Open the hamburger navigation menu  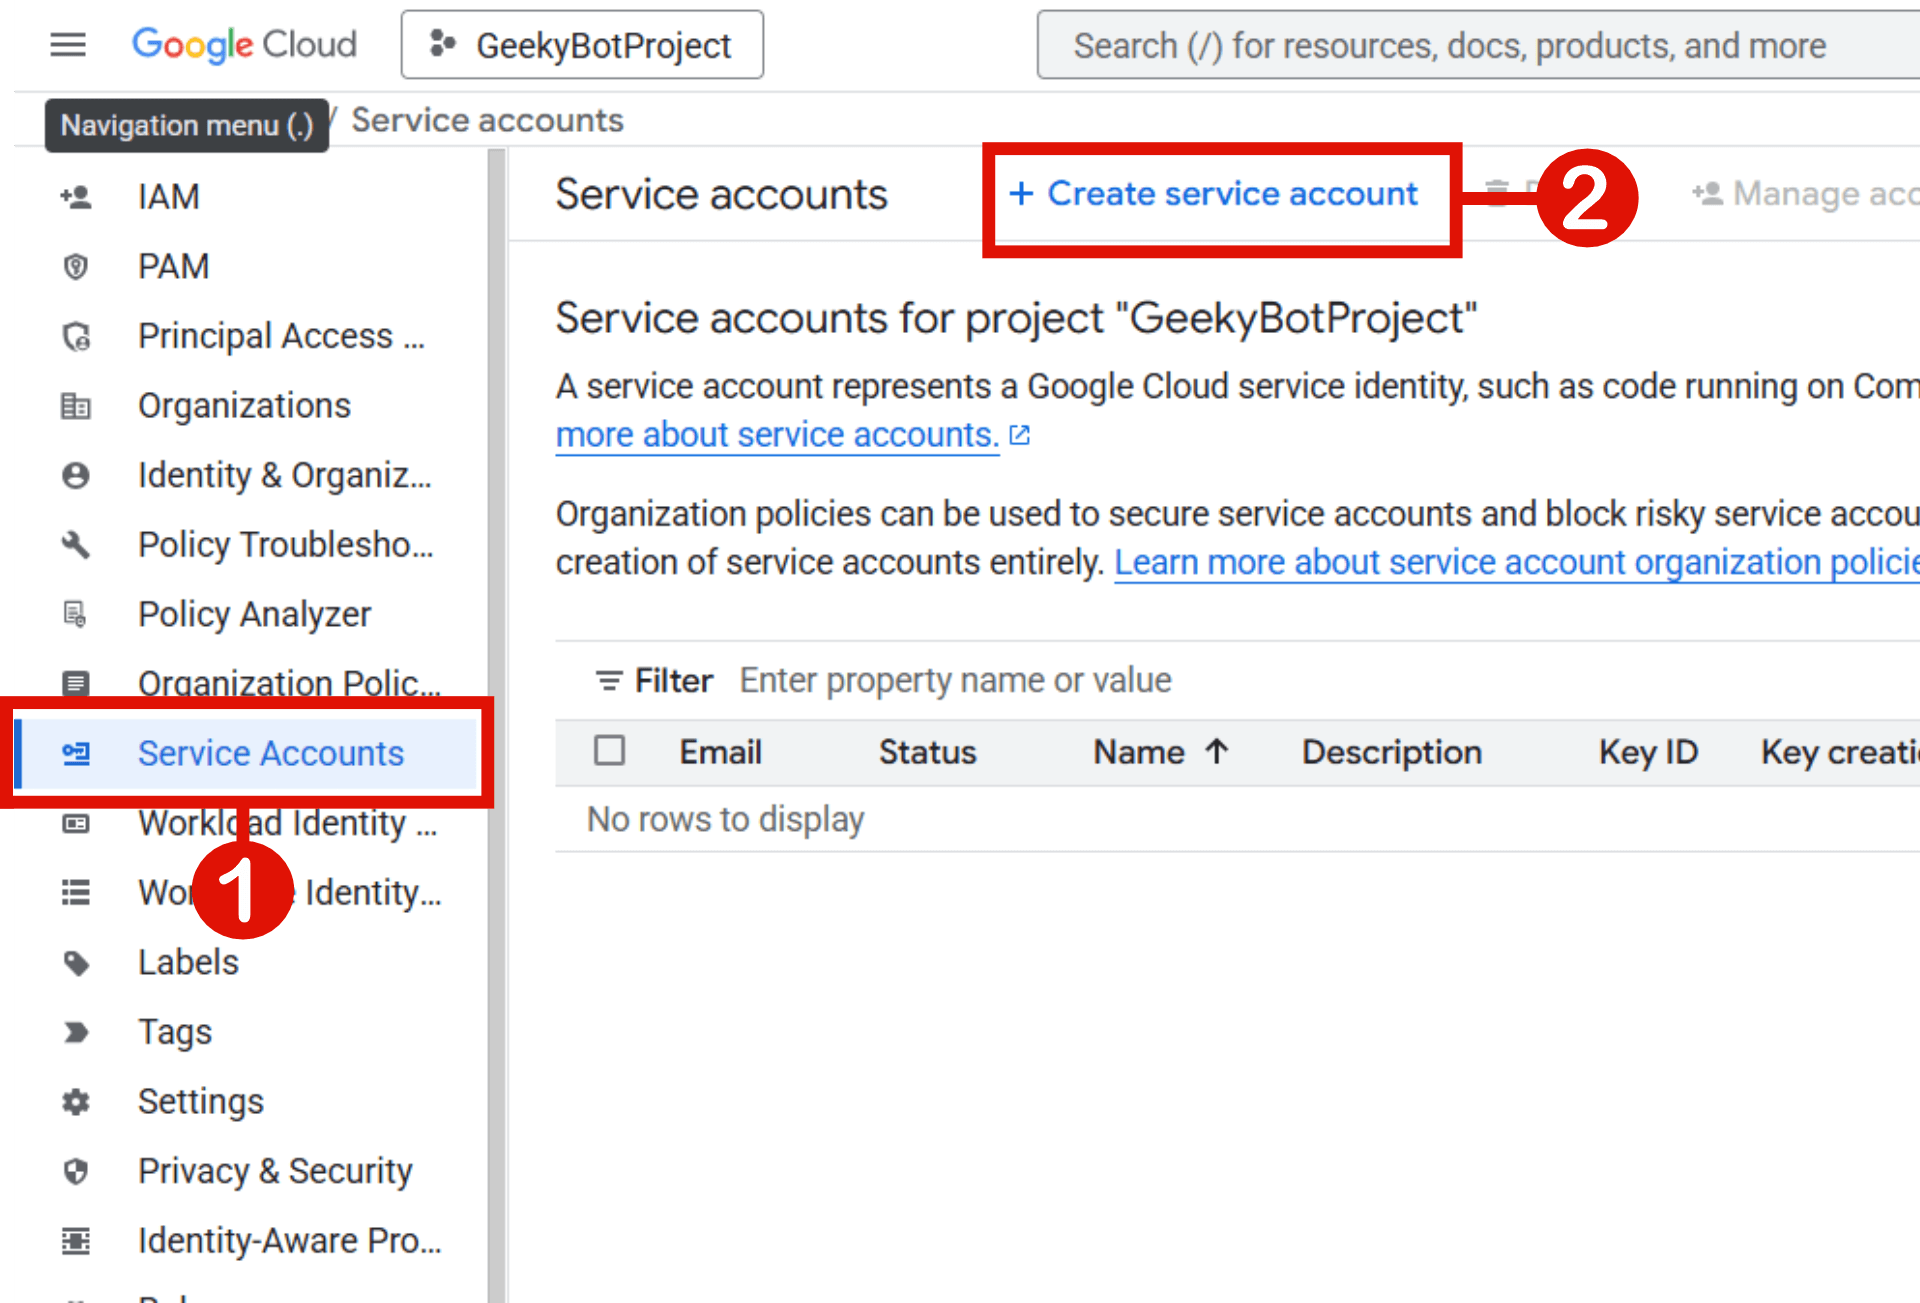coord(68,45)
